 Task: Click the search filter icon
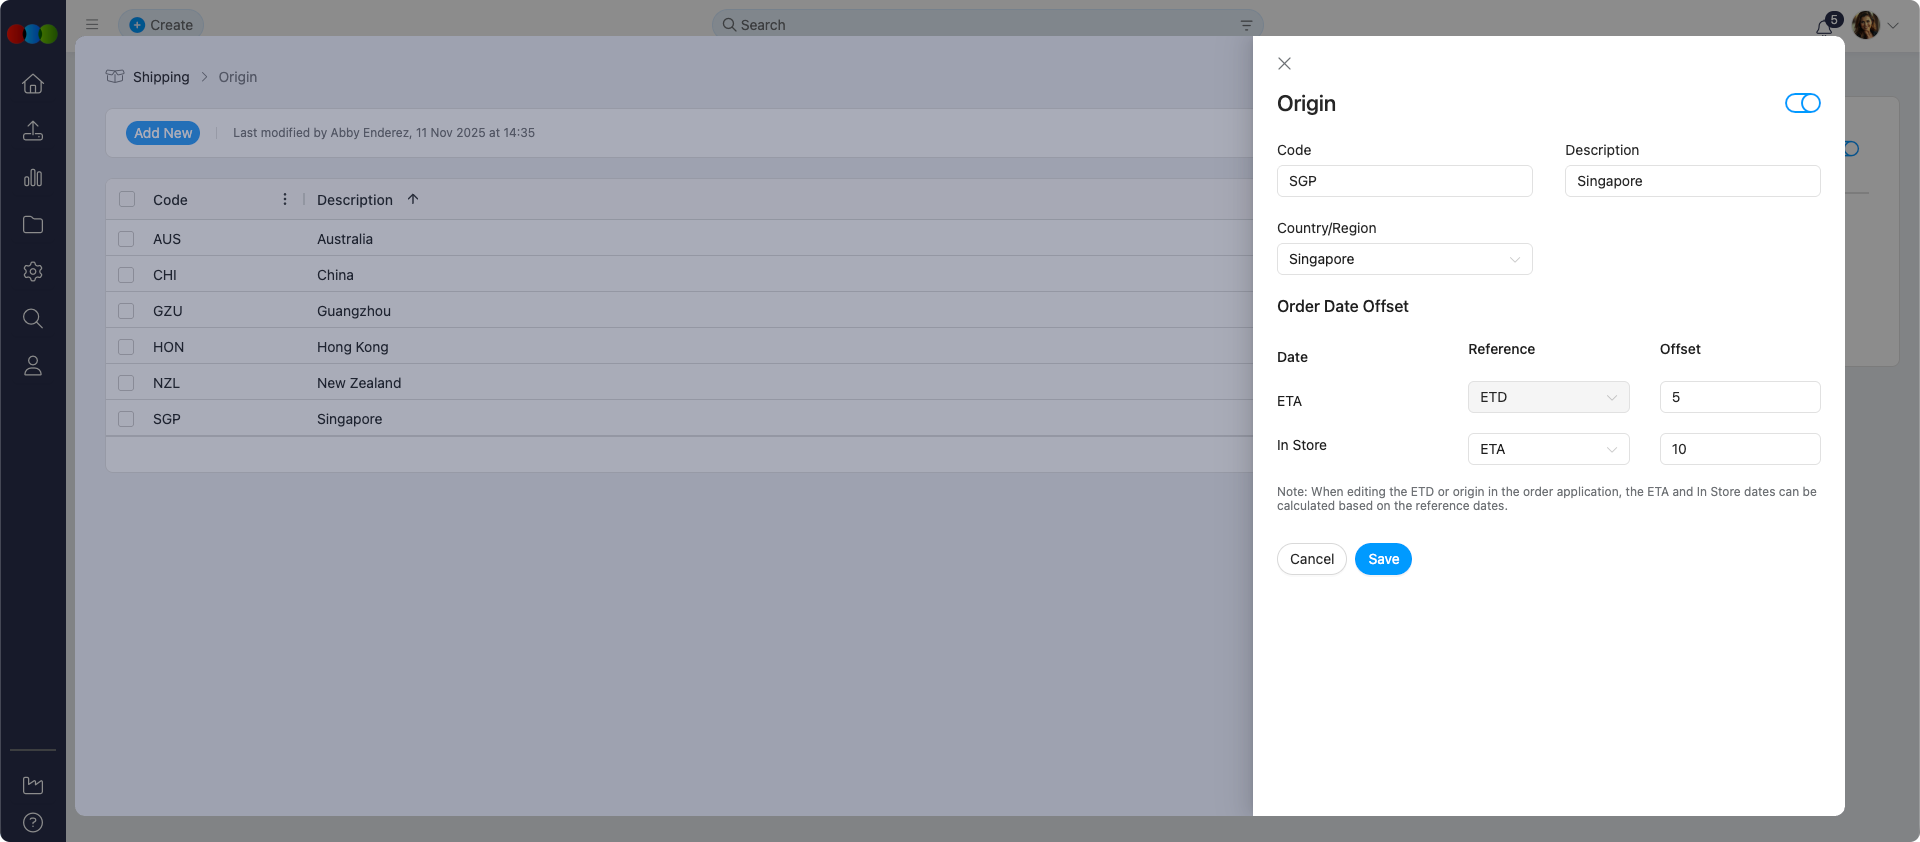pyautogui.click(x=1246, y=25)
